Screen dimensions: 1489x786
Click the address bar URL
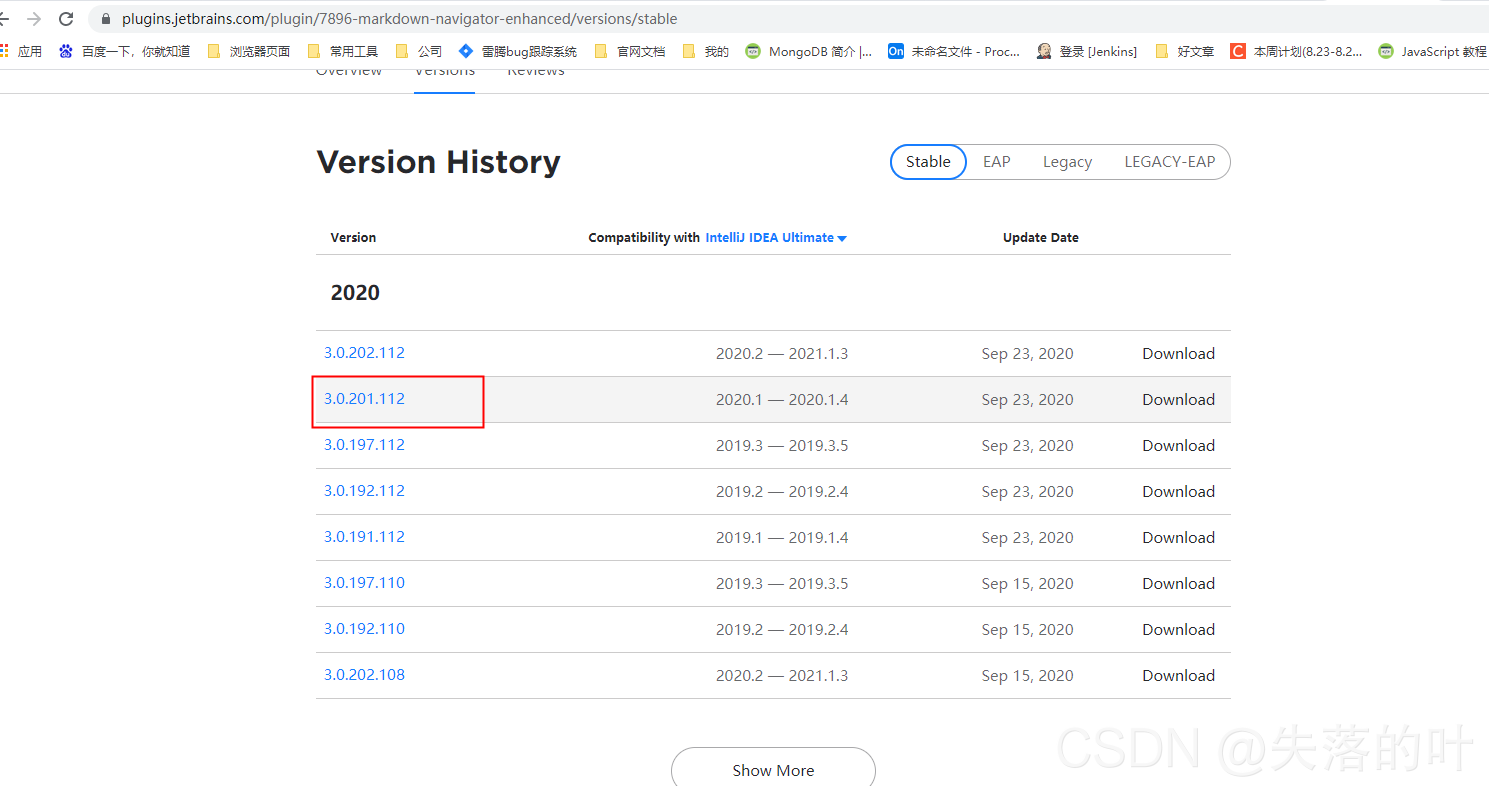[x=399, y=19]
